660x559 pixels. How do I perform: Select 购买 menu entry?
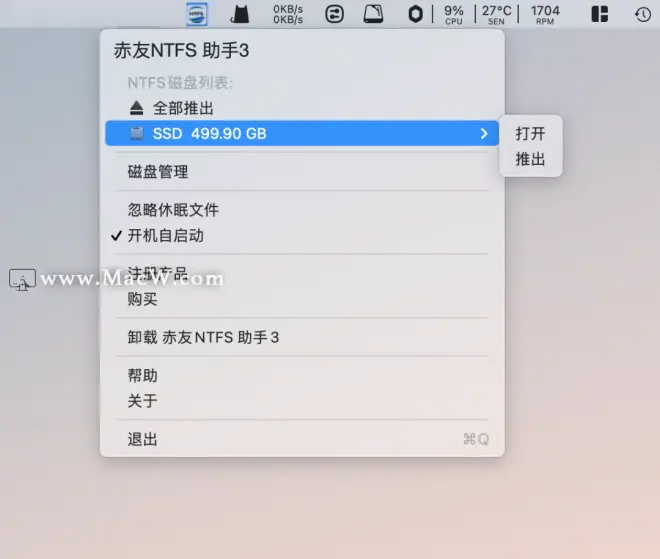coord(302,299)
